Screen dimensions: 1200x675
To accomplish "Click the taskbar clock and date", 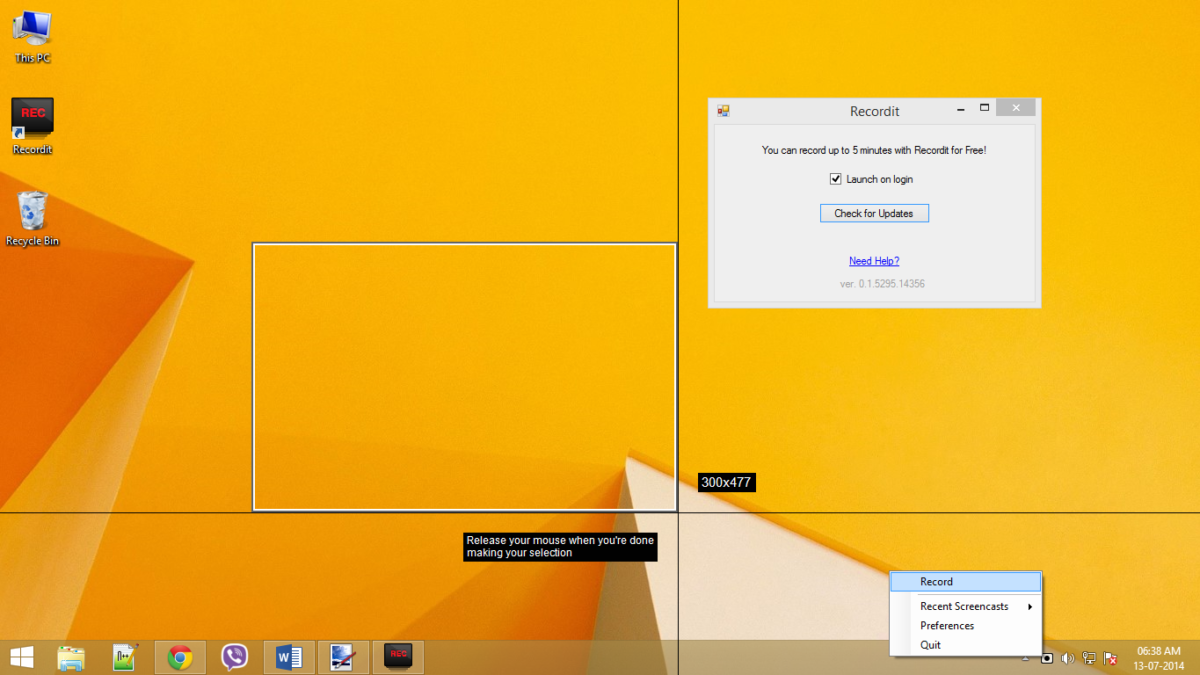I will click(1157, 657).
